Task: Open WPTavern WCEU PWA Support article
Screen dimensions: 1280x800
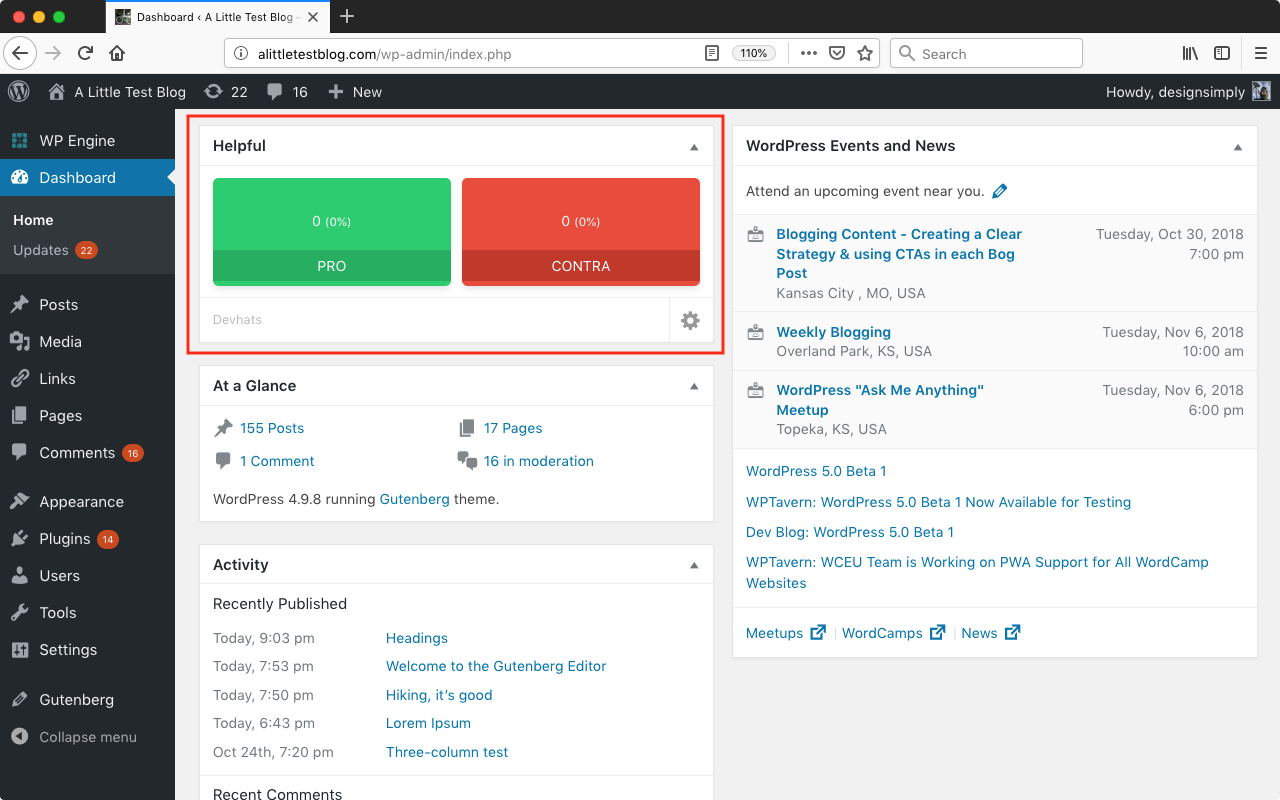Action: tap(977, 572)
